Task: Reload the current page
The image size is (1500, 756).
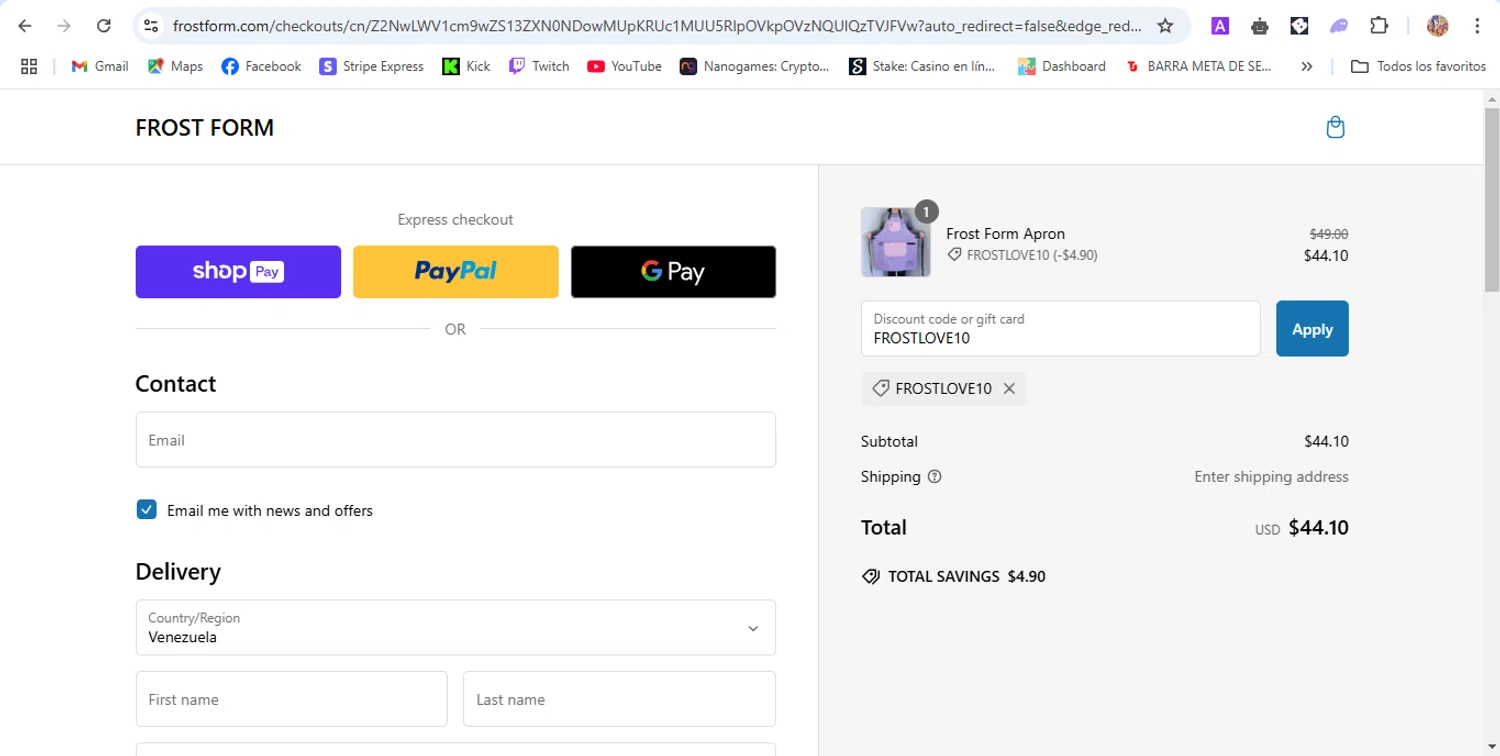Action: pyautogui.click(x=103, y=26)
